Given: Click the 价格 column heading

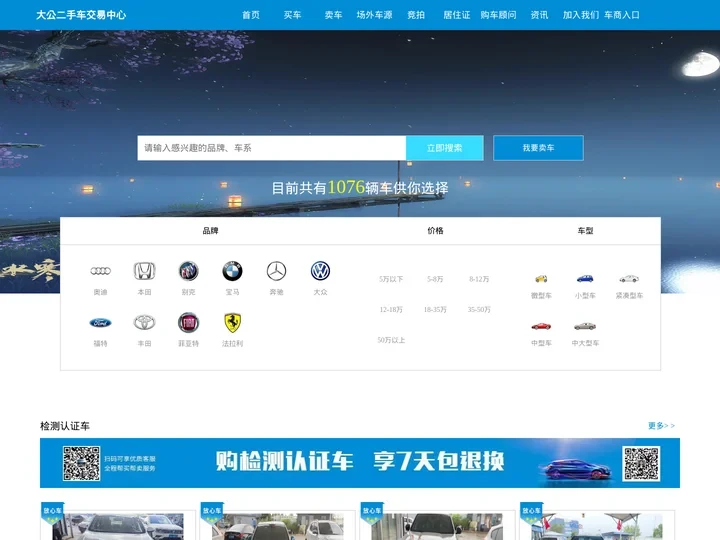Looking at the screenshot, I should click(x=435, y=231).
